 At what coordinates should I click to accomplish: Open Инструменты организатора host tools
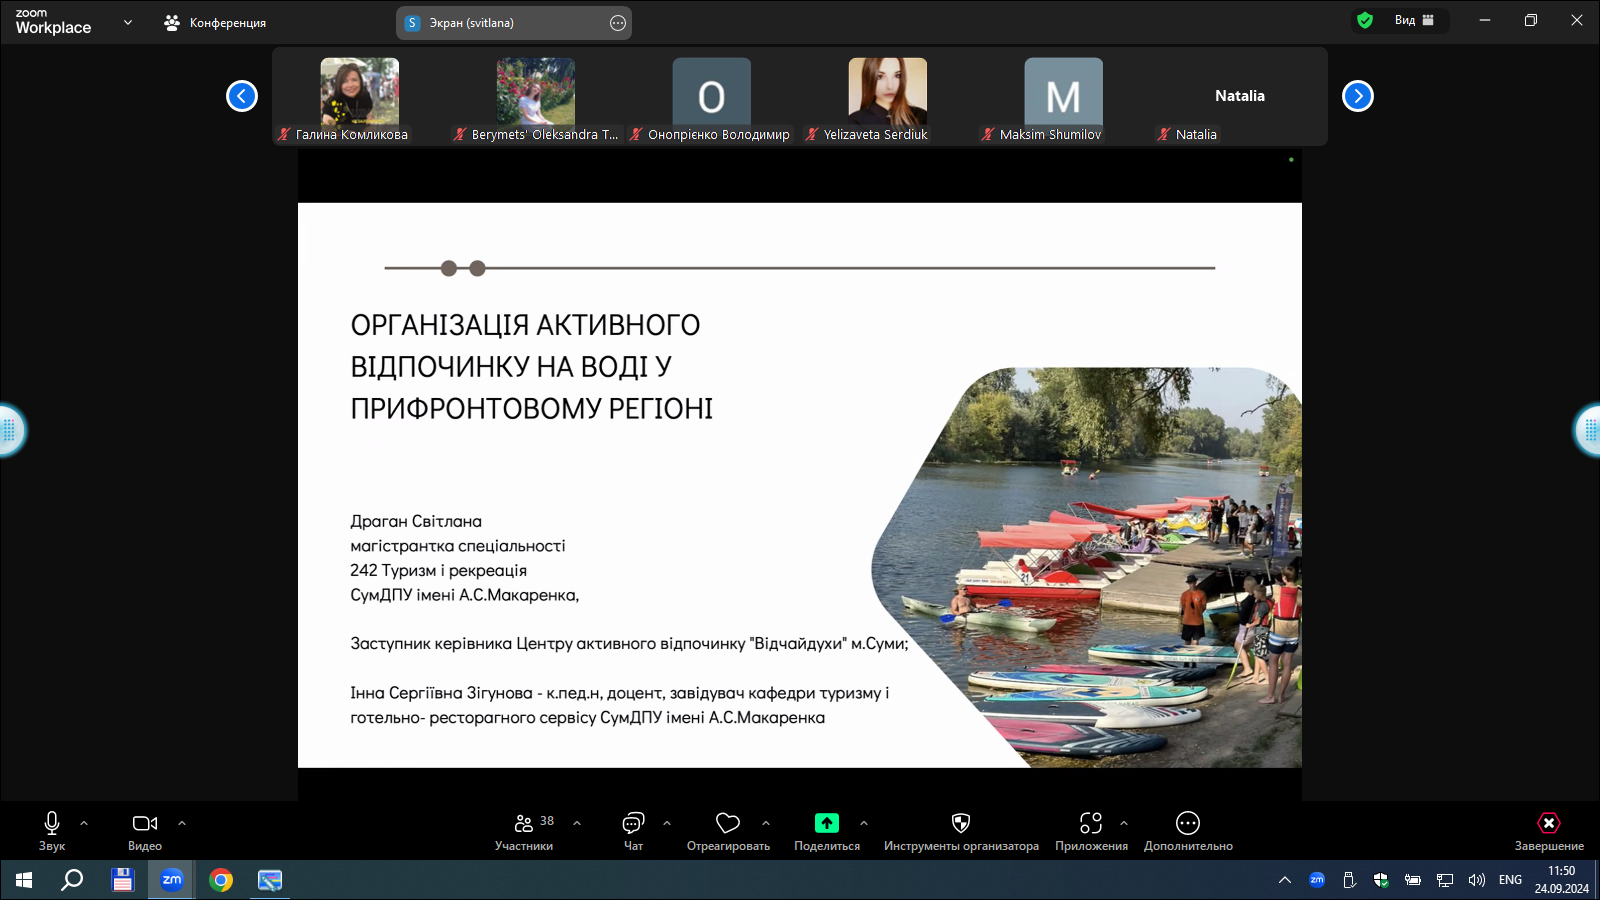[x=960, y=823]
